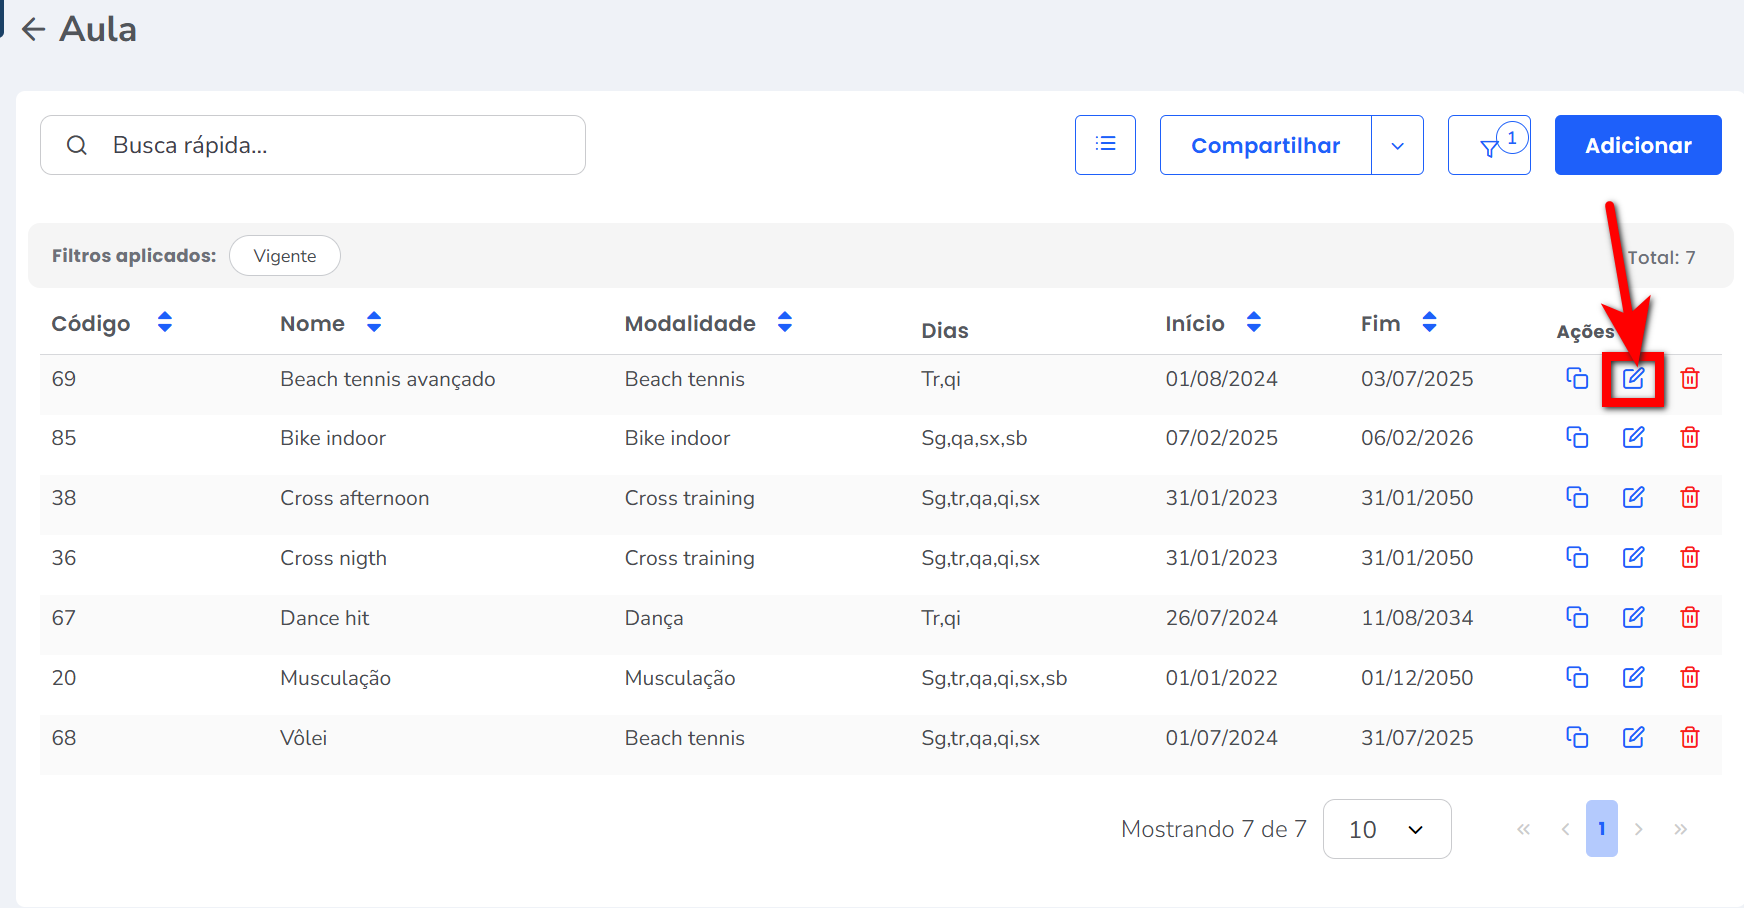Screen dimensions: 1744x908
Task: Focus the Busca rápida search field
Action: [313, 145]
